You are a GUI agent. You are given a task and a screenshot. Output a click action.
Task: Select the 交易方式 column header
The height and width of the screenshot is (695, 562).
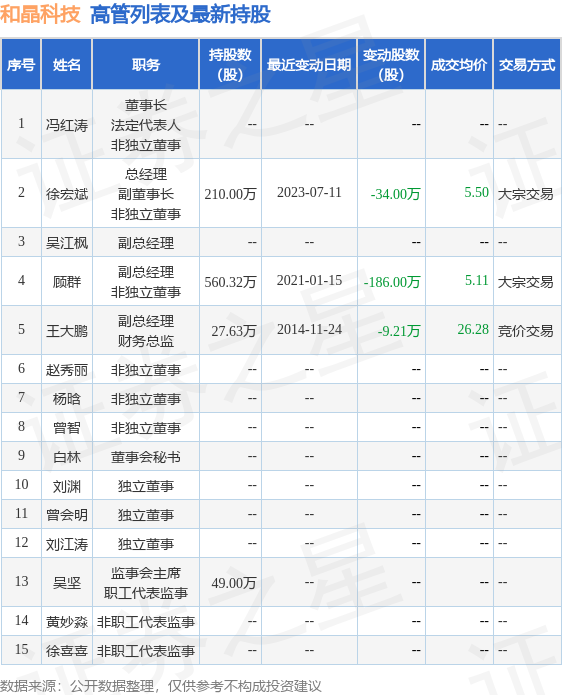click(527, 65)
